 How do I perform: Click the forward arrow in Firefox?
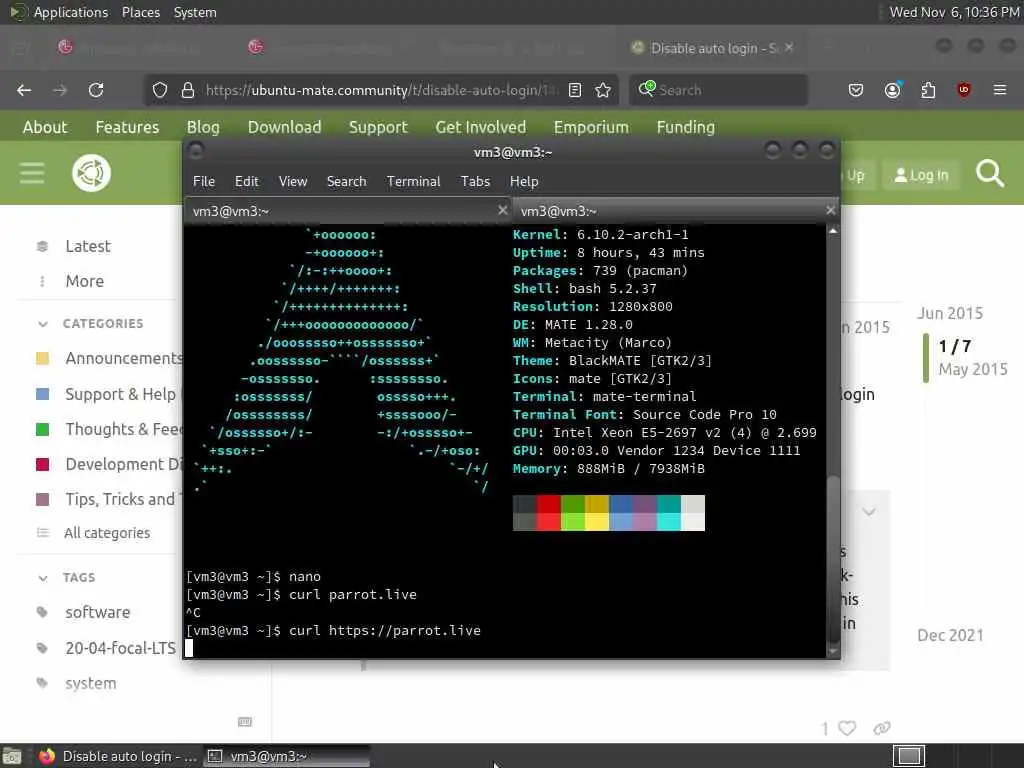(x=60, y=90)
